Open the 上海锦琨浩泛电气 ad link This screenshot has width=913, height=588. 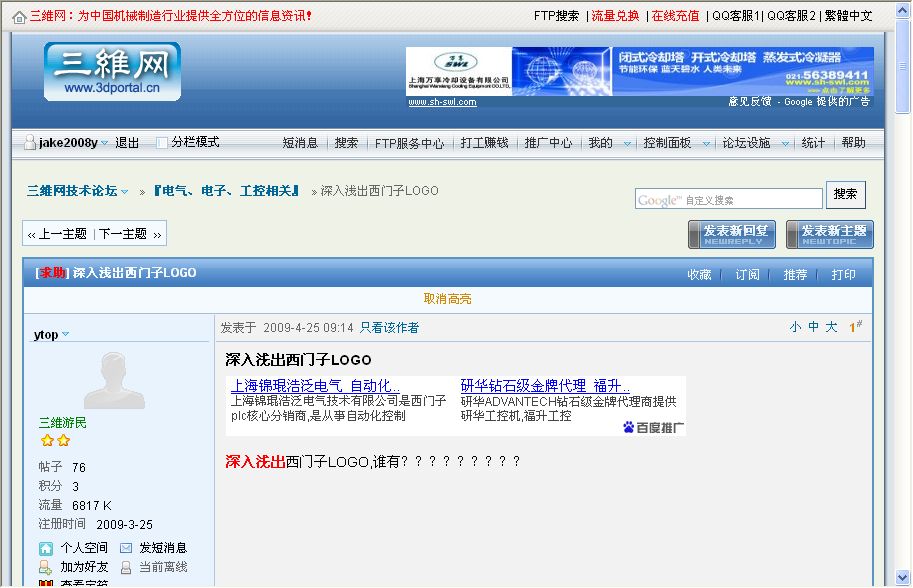click(315, 385)
